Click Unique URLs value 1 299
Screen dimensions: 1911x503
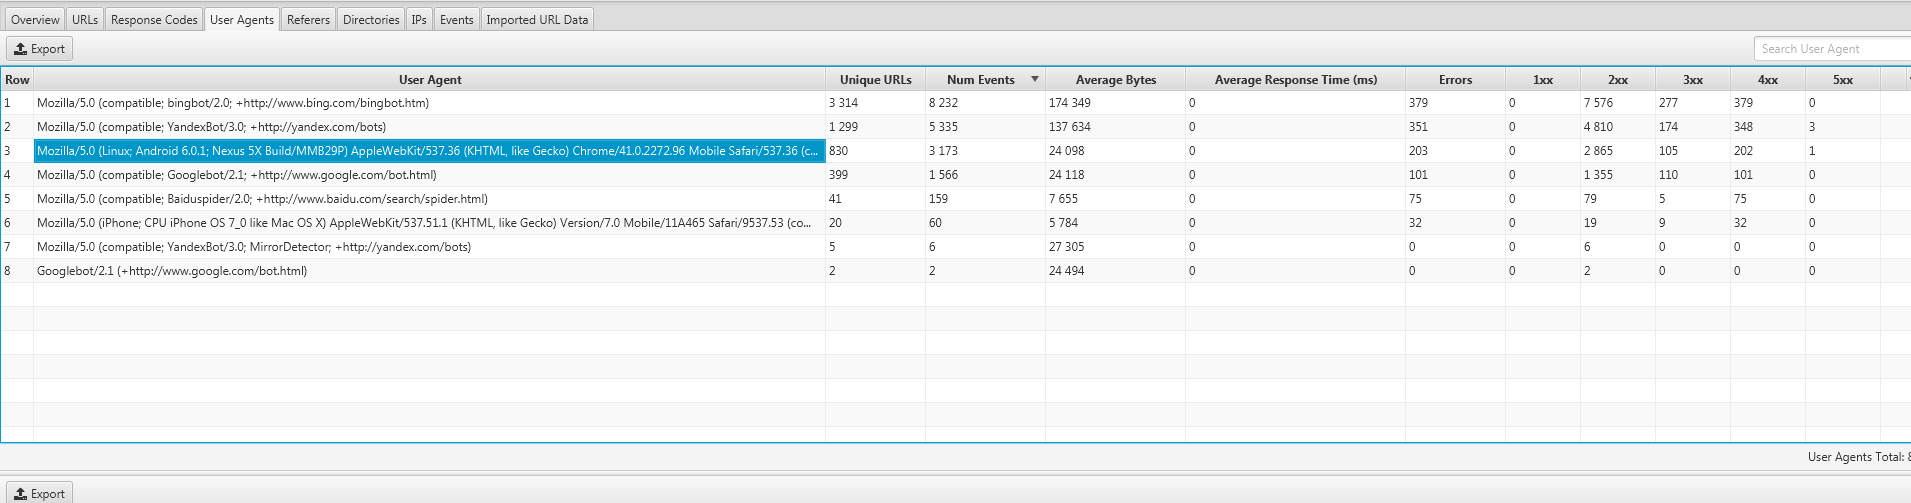click(843, 127)
